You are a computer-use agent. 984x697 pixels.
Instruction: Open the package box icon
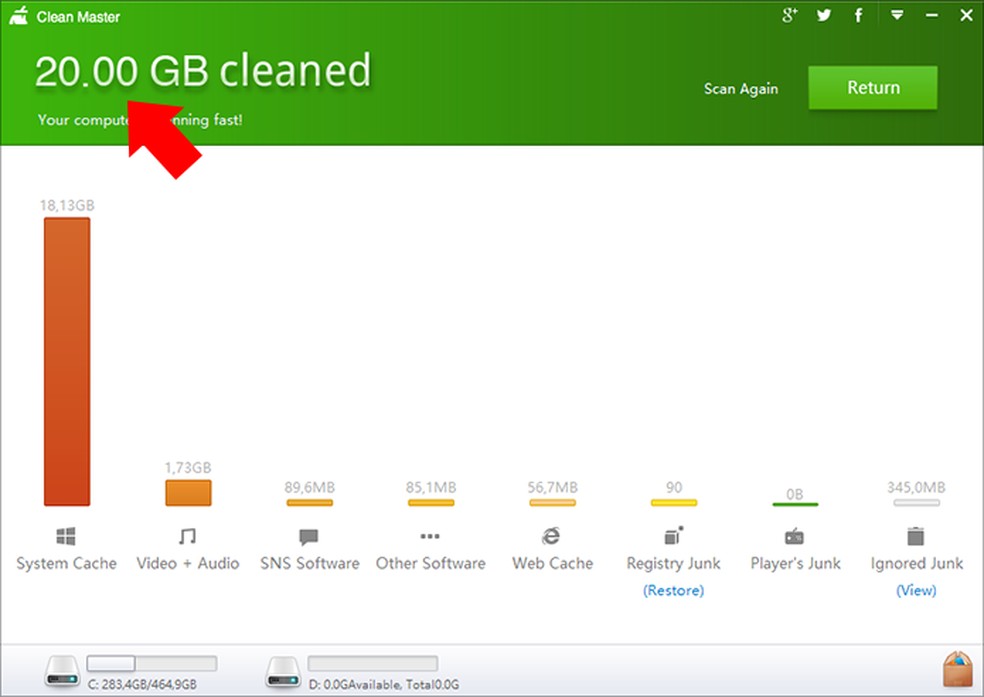pos(958,669)
